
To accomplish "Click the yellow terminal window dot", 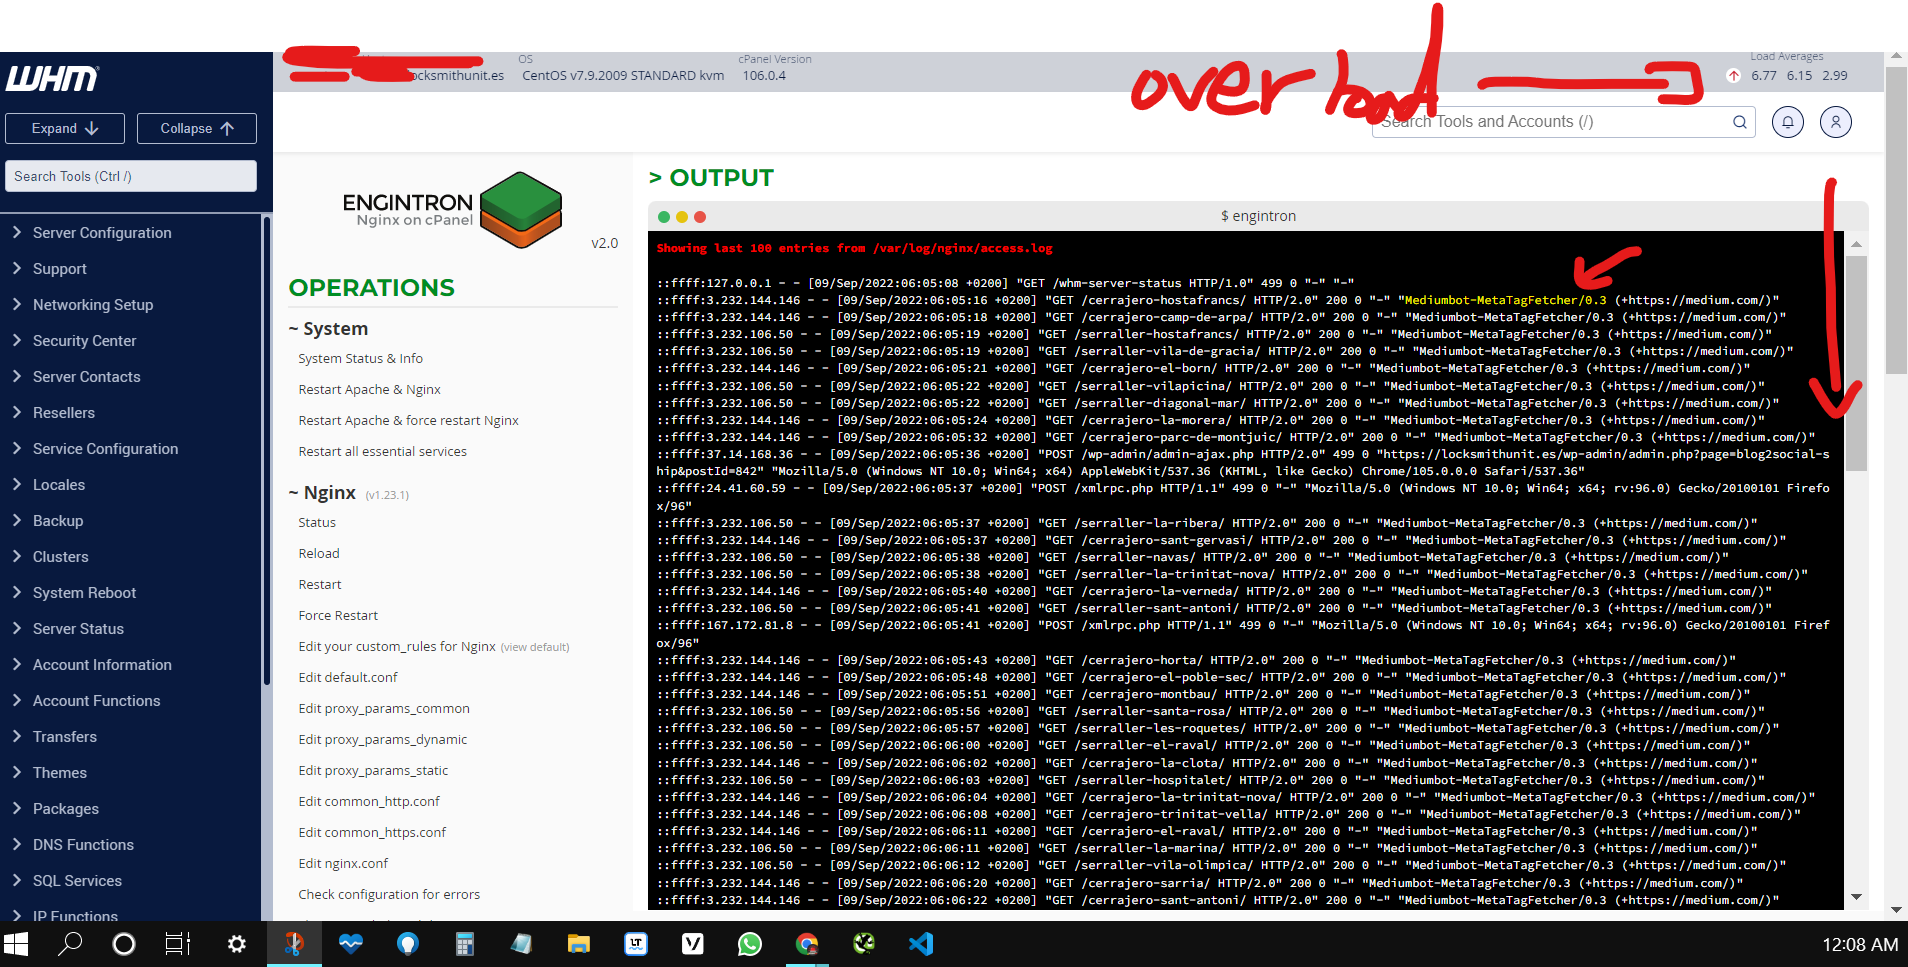I will 682,217.
